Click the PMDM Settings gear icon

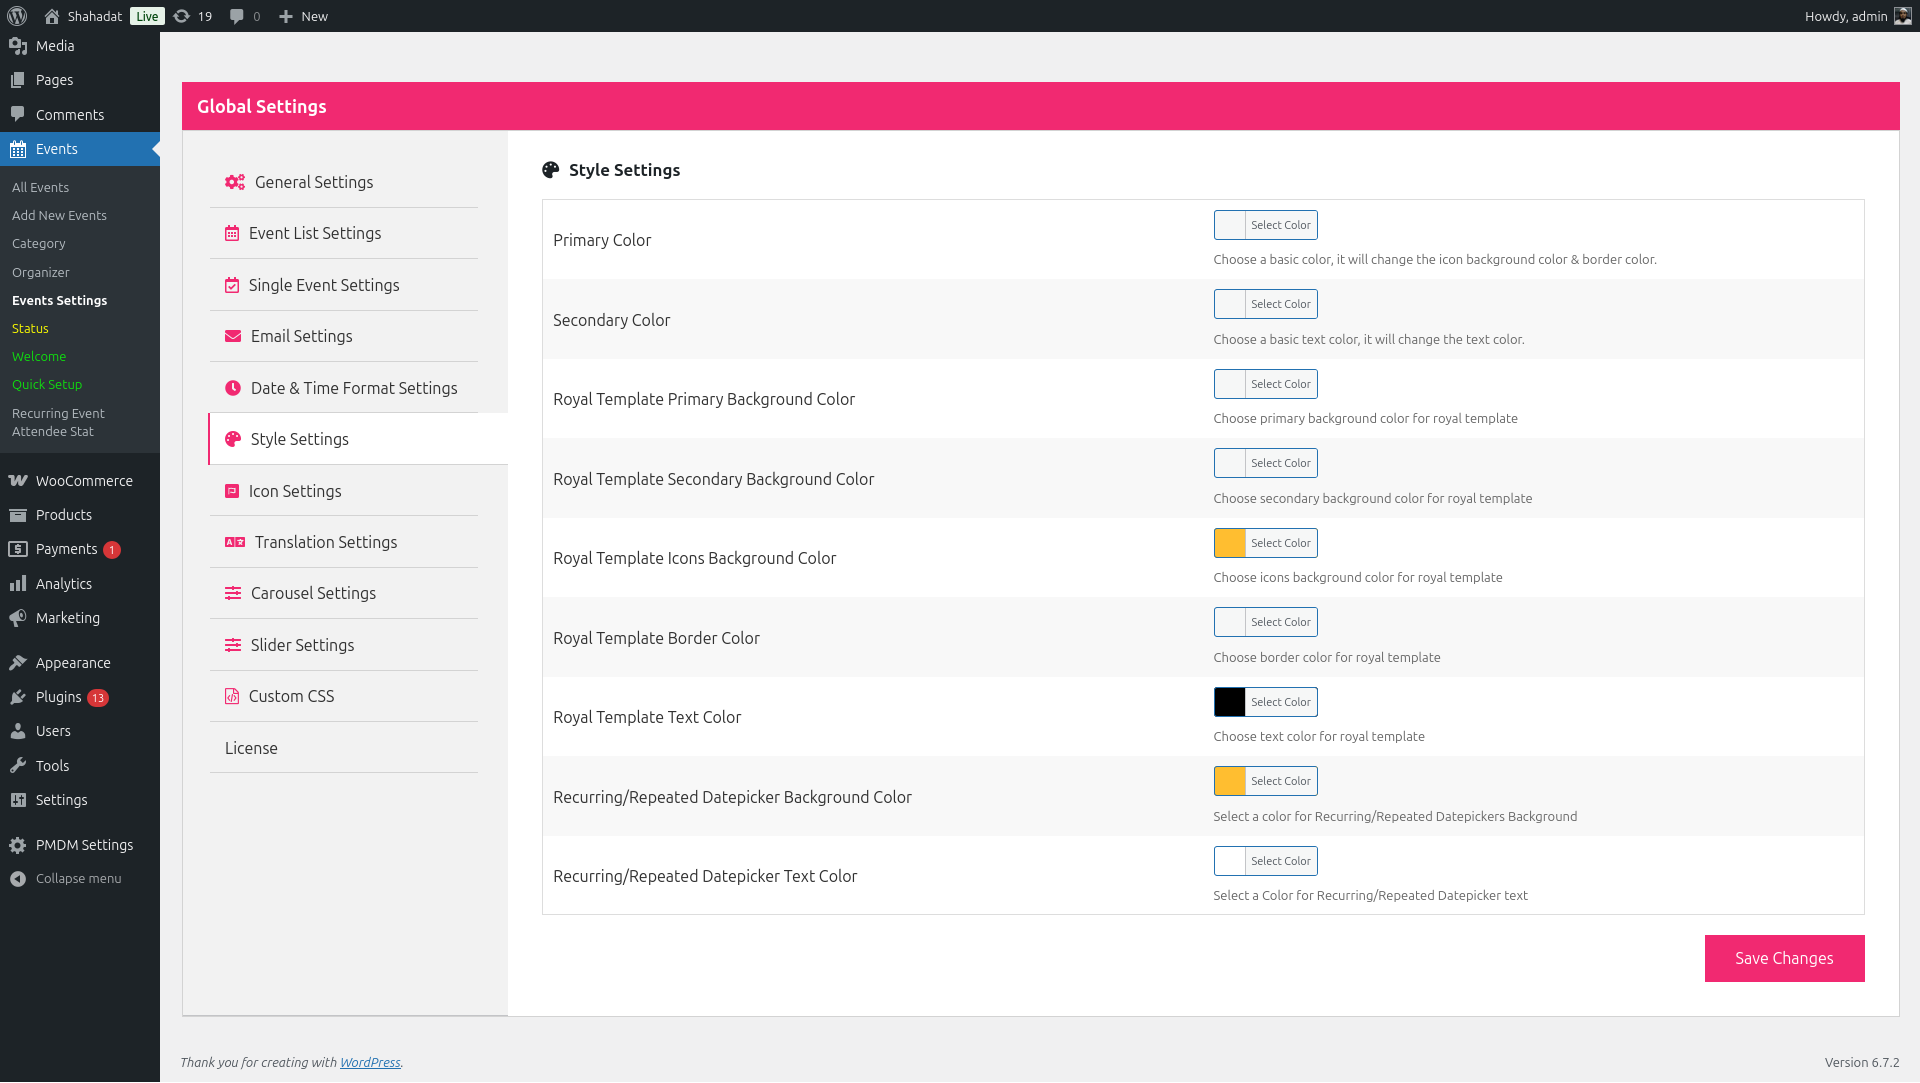point(18,845)
